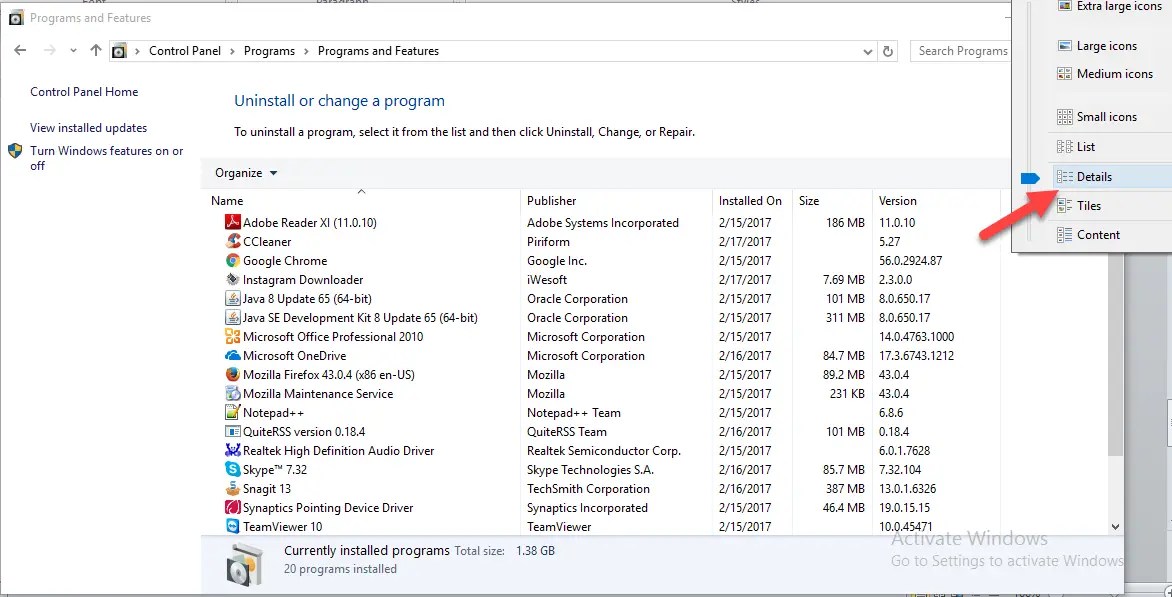1172x597 pixels.
Task: Click the refresh icon in the address bar
Action: point(888,50)
